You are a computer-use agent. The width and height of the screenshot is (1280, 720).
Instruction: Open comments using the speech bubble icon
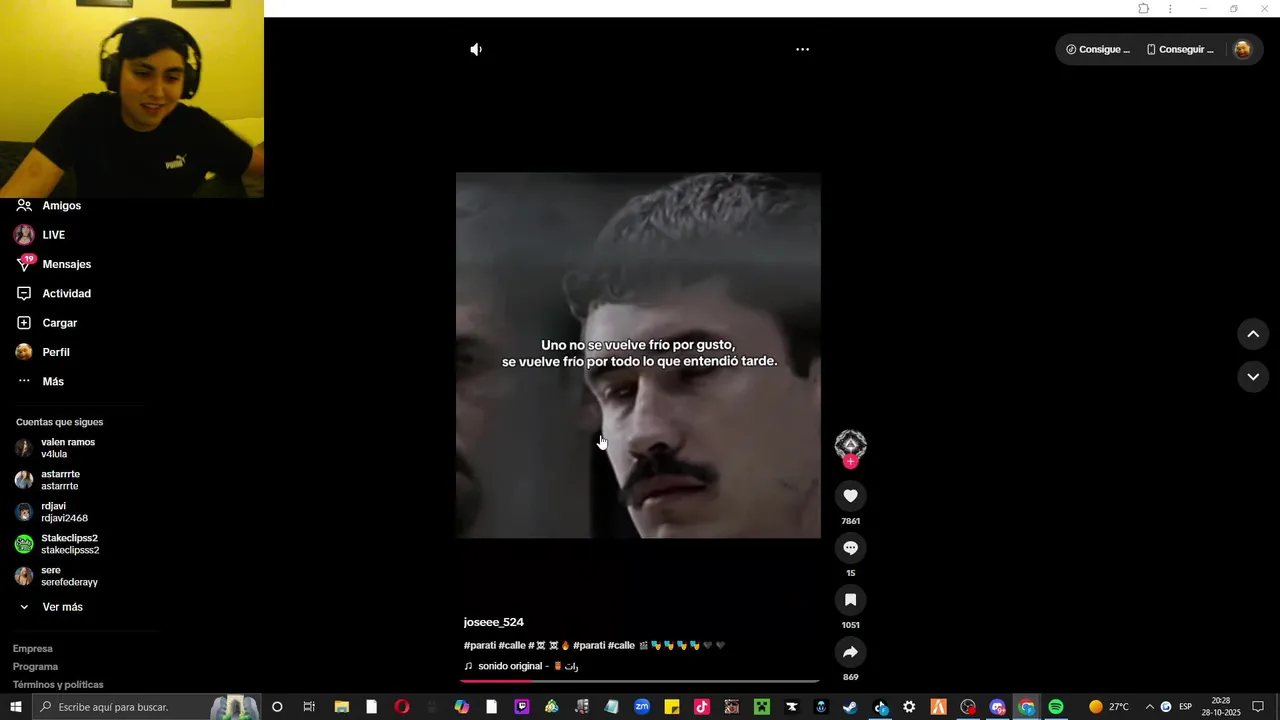click(850, 548)
